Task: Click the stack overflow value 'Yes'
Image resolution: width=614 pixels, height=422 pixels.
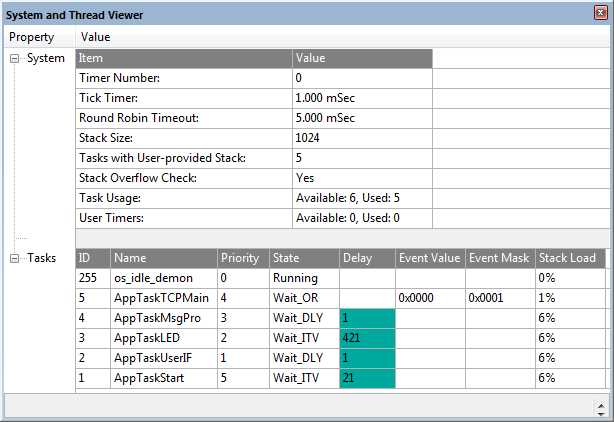Action: pos(305,178)
